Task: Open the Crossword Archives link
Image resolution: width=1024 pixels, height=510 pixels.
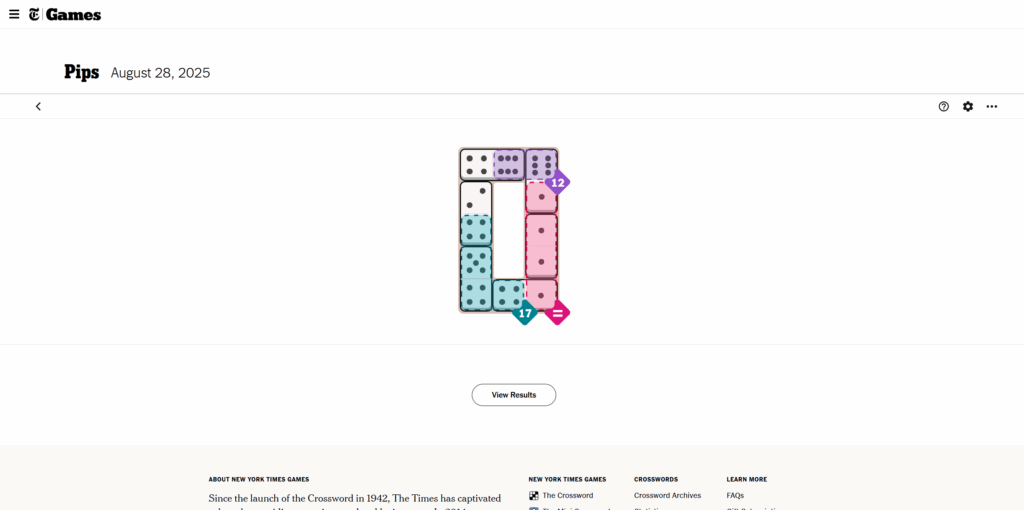Action: point(667,495)
